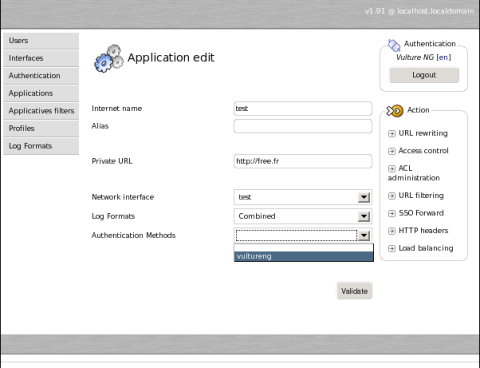The height and width of the screenshot is (368, 480).
Task: Click the icon beside URL rewriting
Action: (392, 134)
